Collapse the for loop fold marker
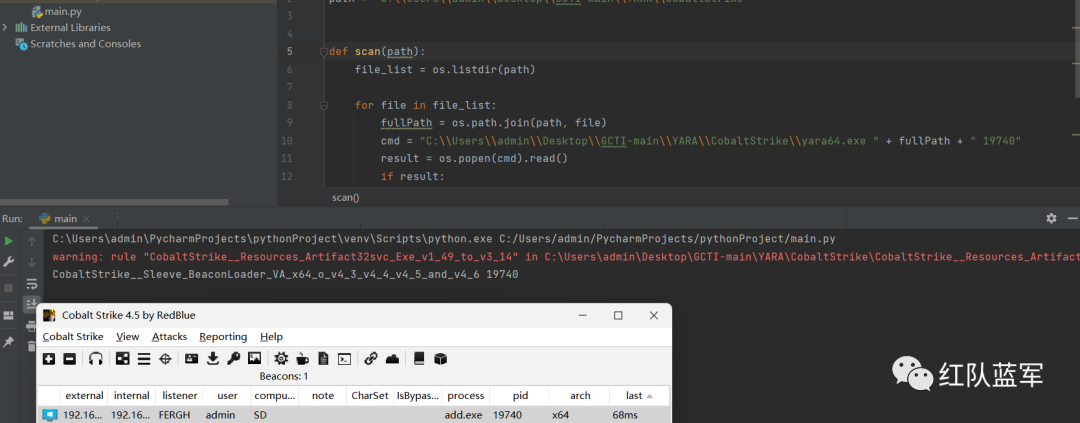This screenshot has height=423, width=1080. point(323,105)
